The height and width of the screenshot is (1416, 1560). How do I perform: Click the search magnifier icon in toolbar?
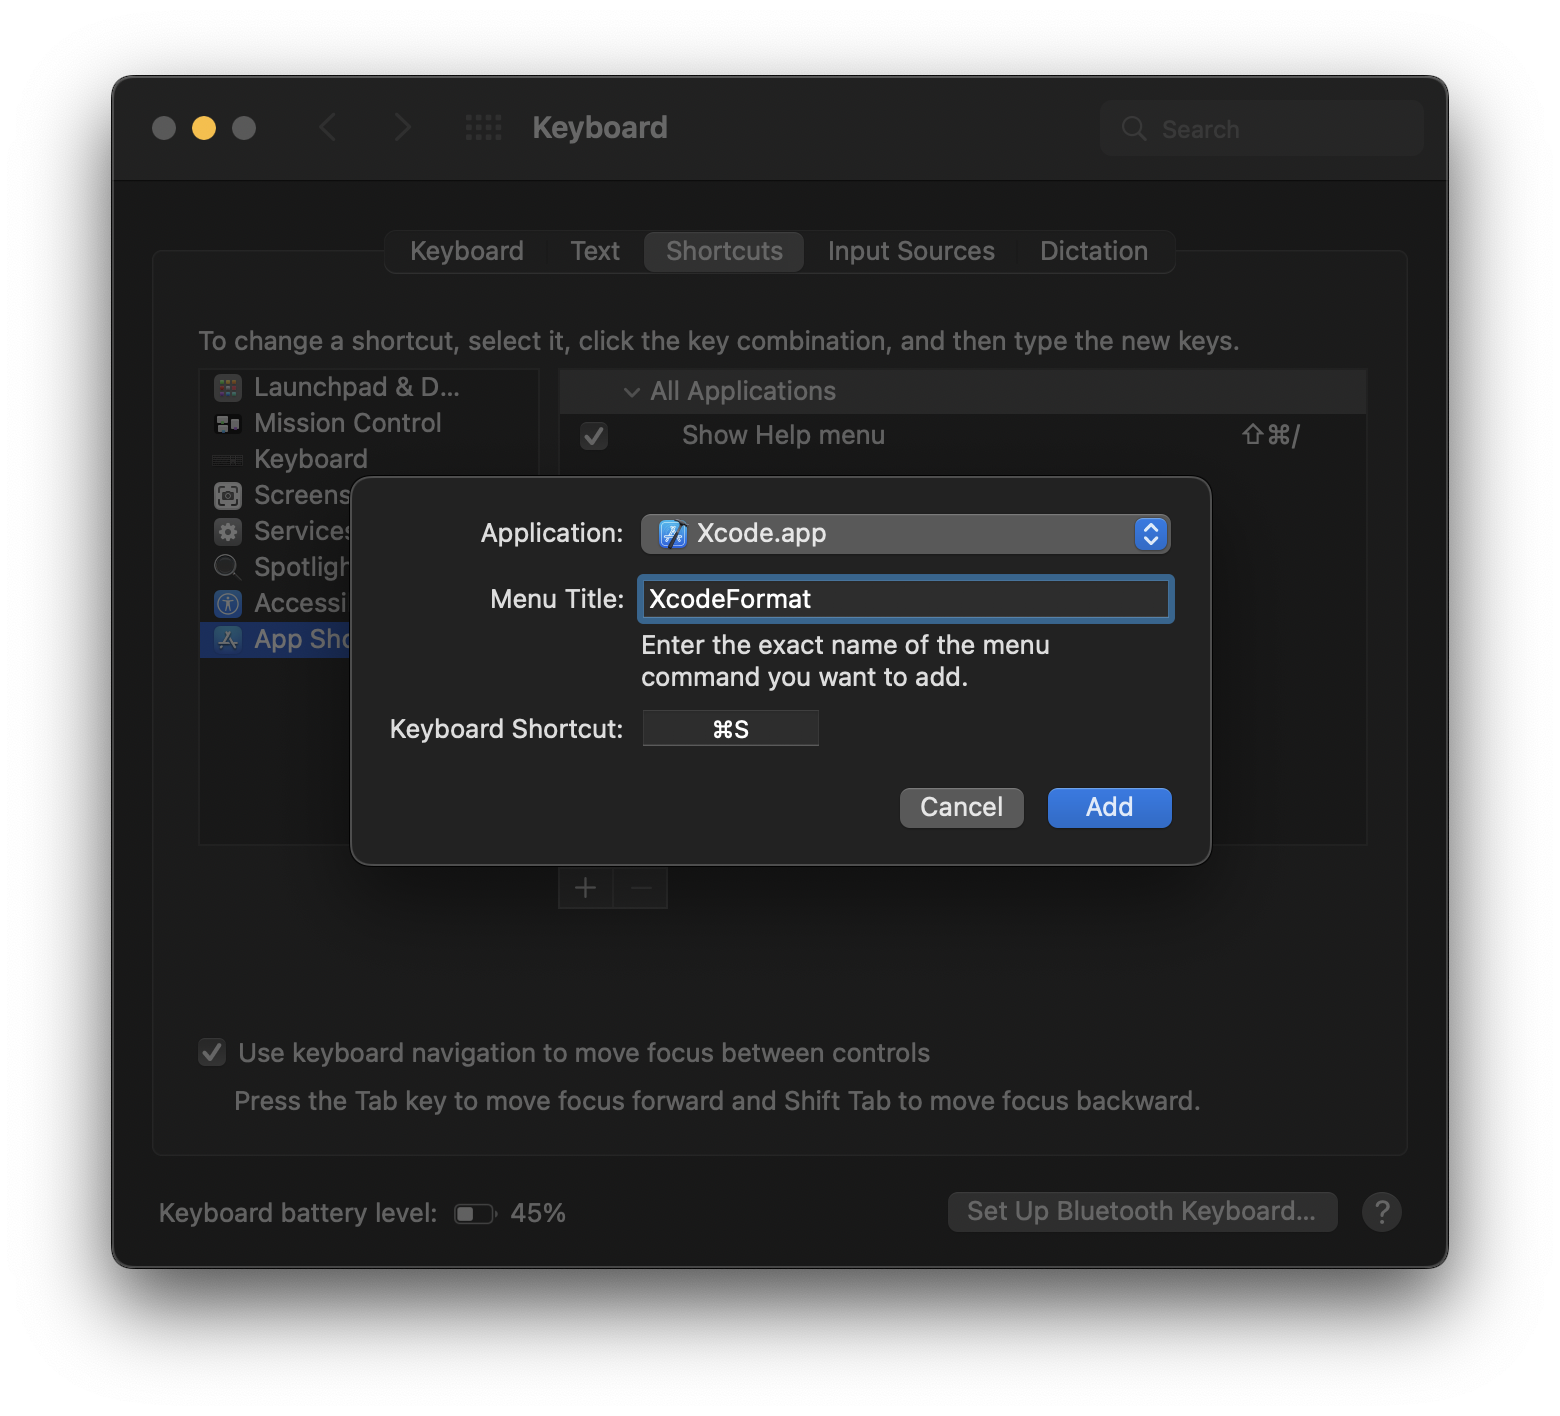click(x=1133, y=128)
